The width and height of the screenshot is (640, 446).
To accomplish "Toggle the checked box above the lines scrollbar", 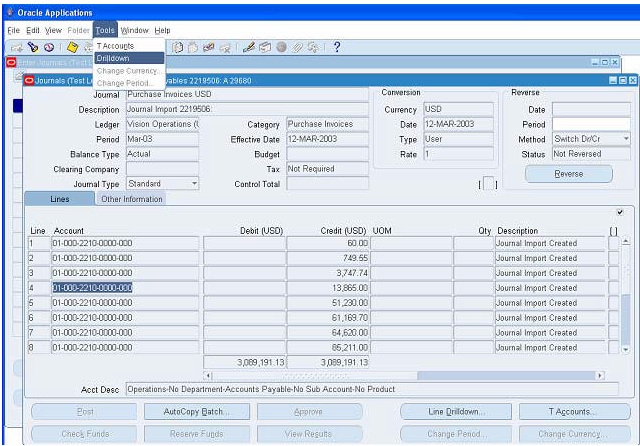I will point(620,212).
